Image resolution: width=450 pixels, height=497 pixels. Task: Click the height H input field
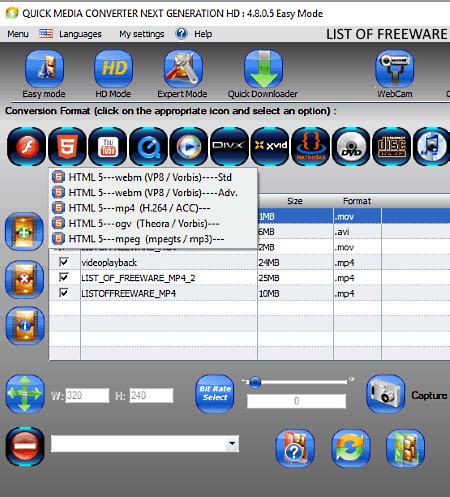(x=151, y=396)
